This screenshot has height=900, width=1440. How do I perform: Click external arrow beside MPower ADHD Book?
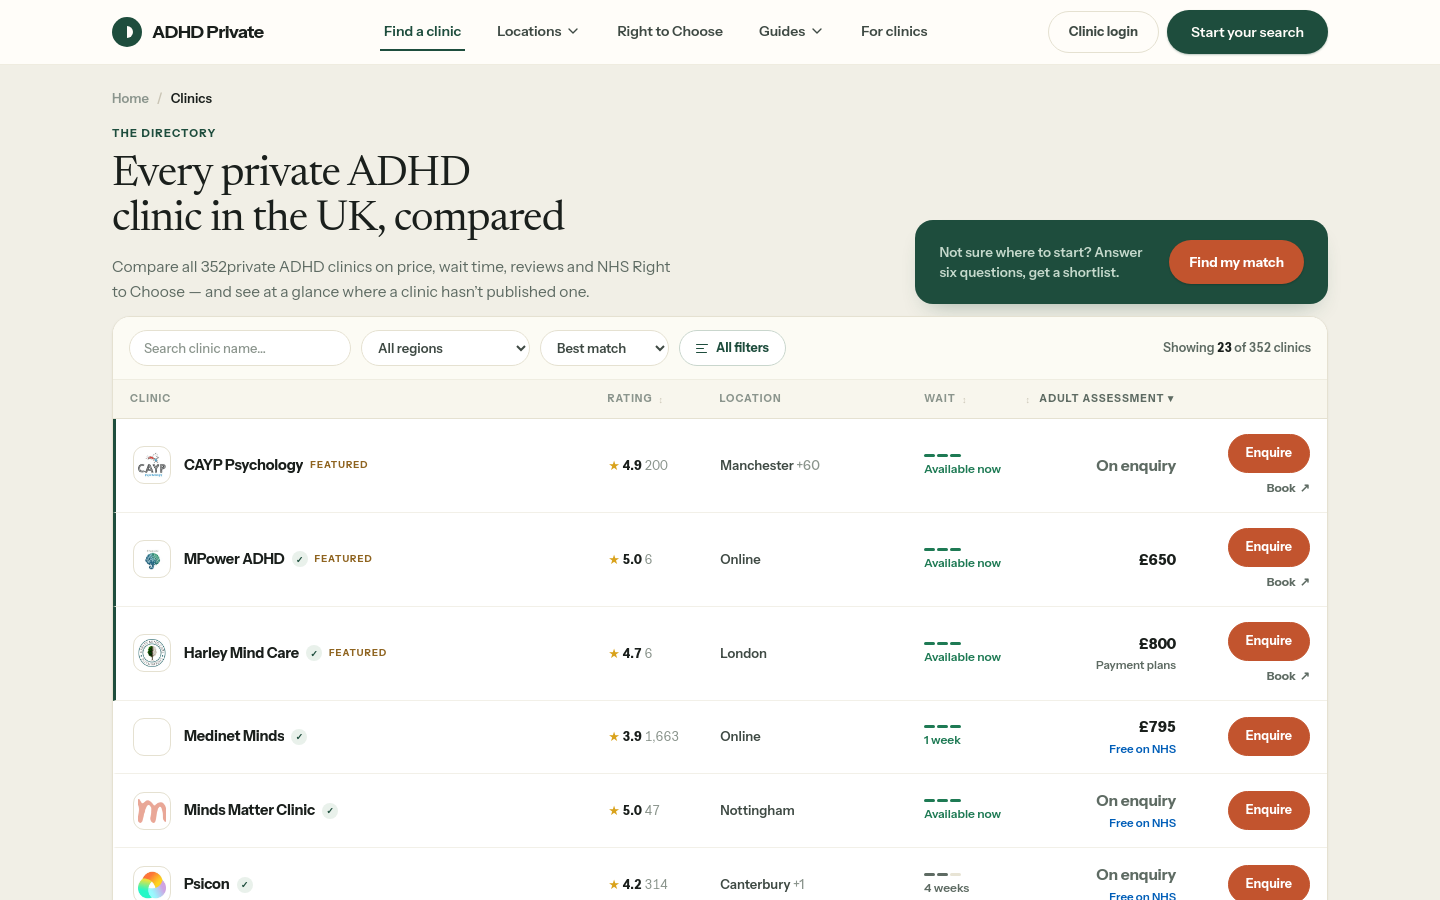(x=1305, y=582)
